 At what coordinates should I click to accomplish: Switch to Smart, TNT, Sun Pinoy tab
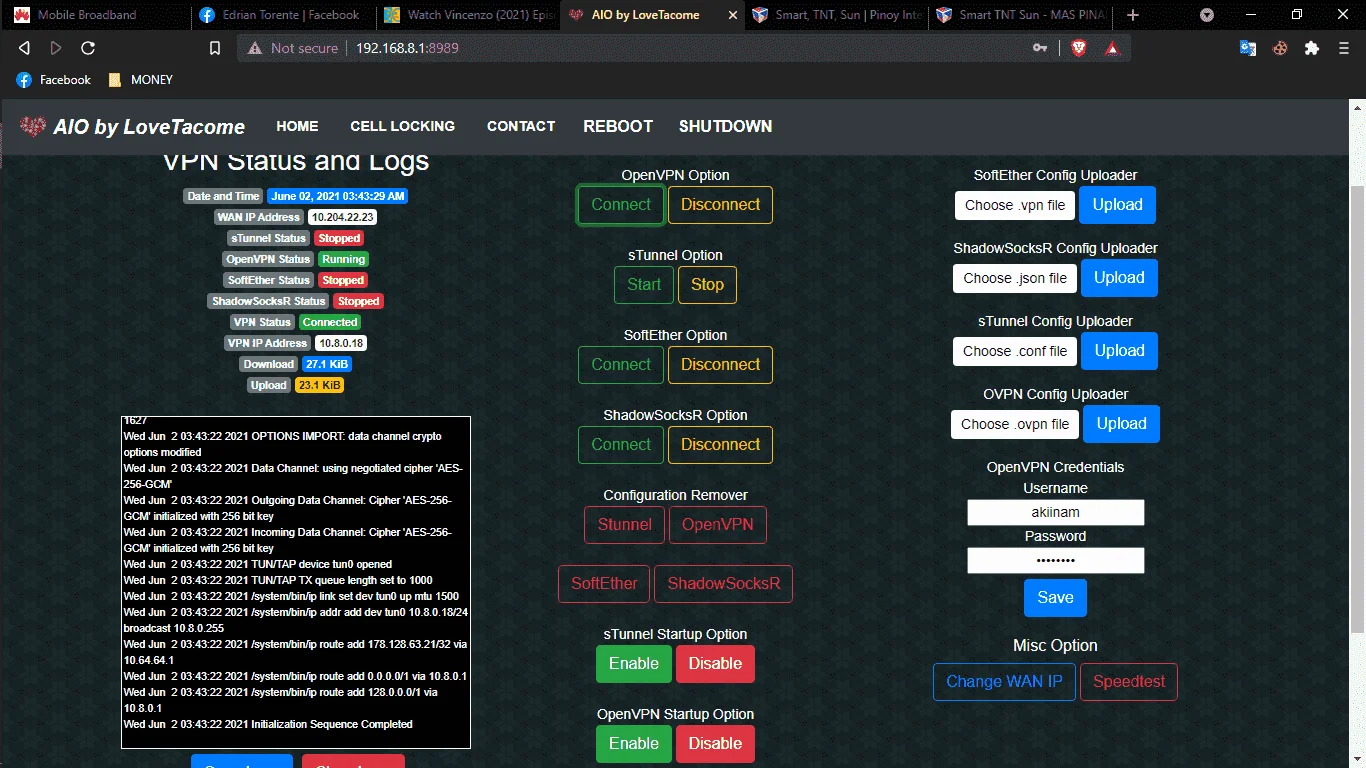(835, 15)
